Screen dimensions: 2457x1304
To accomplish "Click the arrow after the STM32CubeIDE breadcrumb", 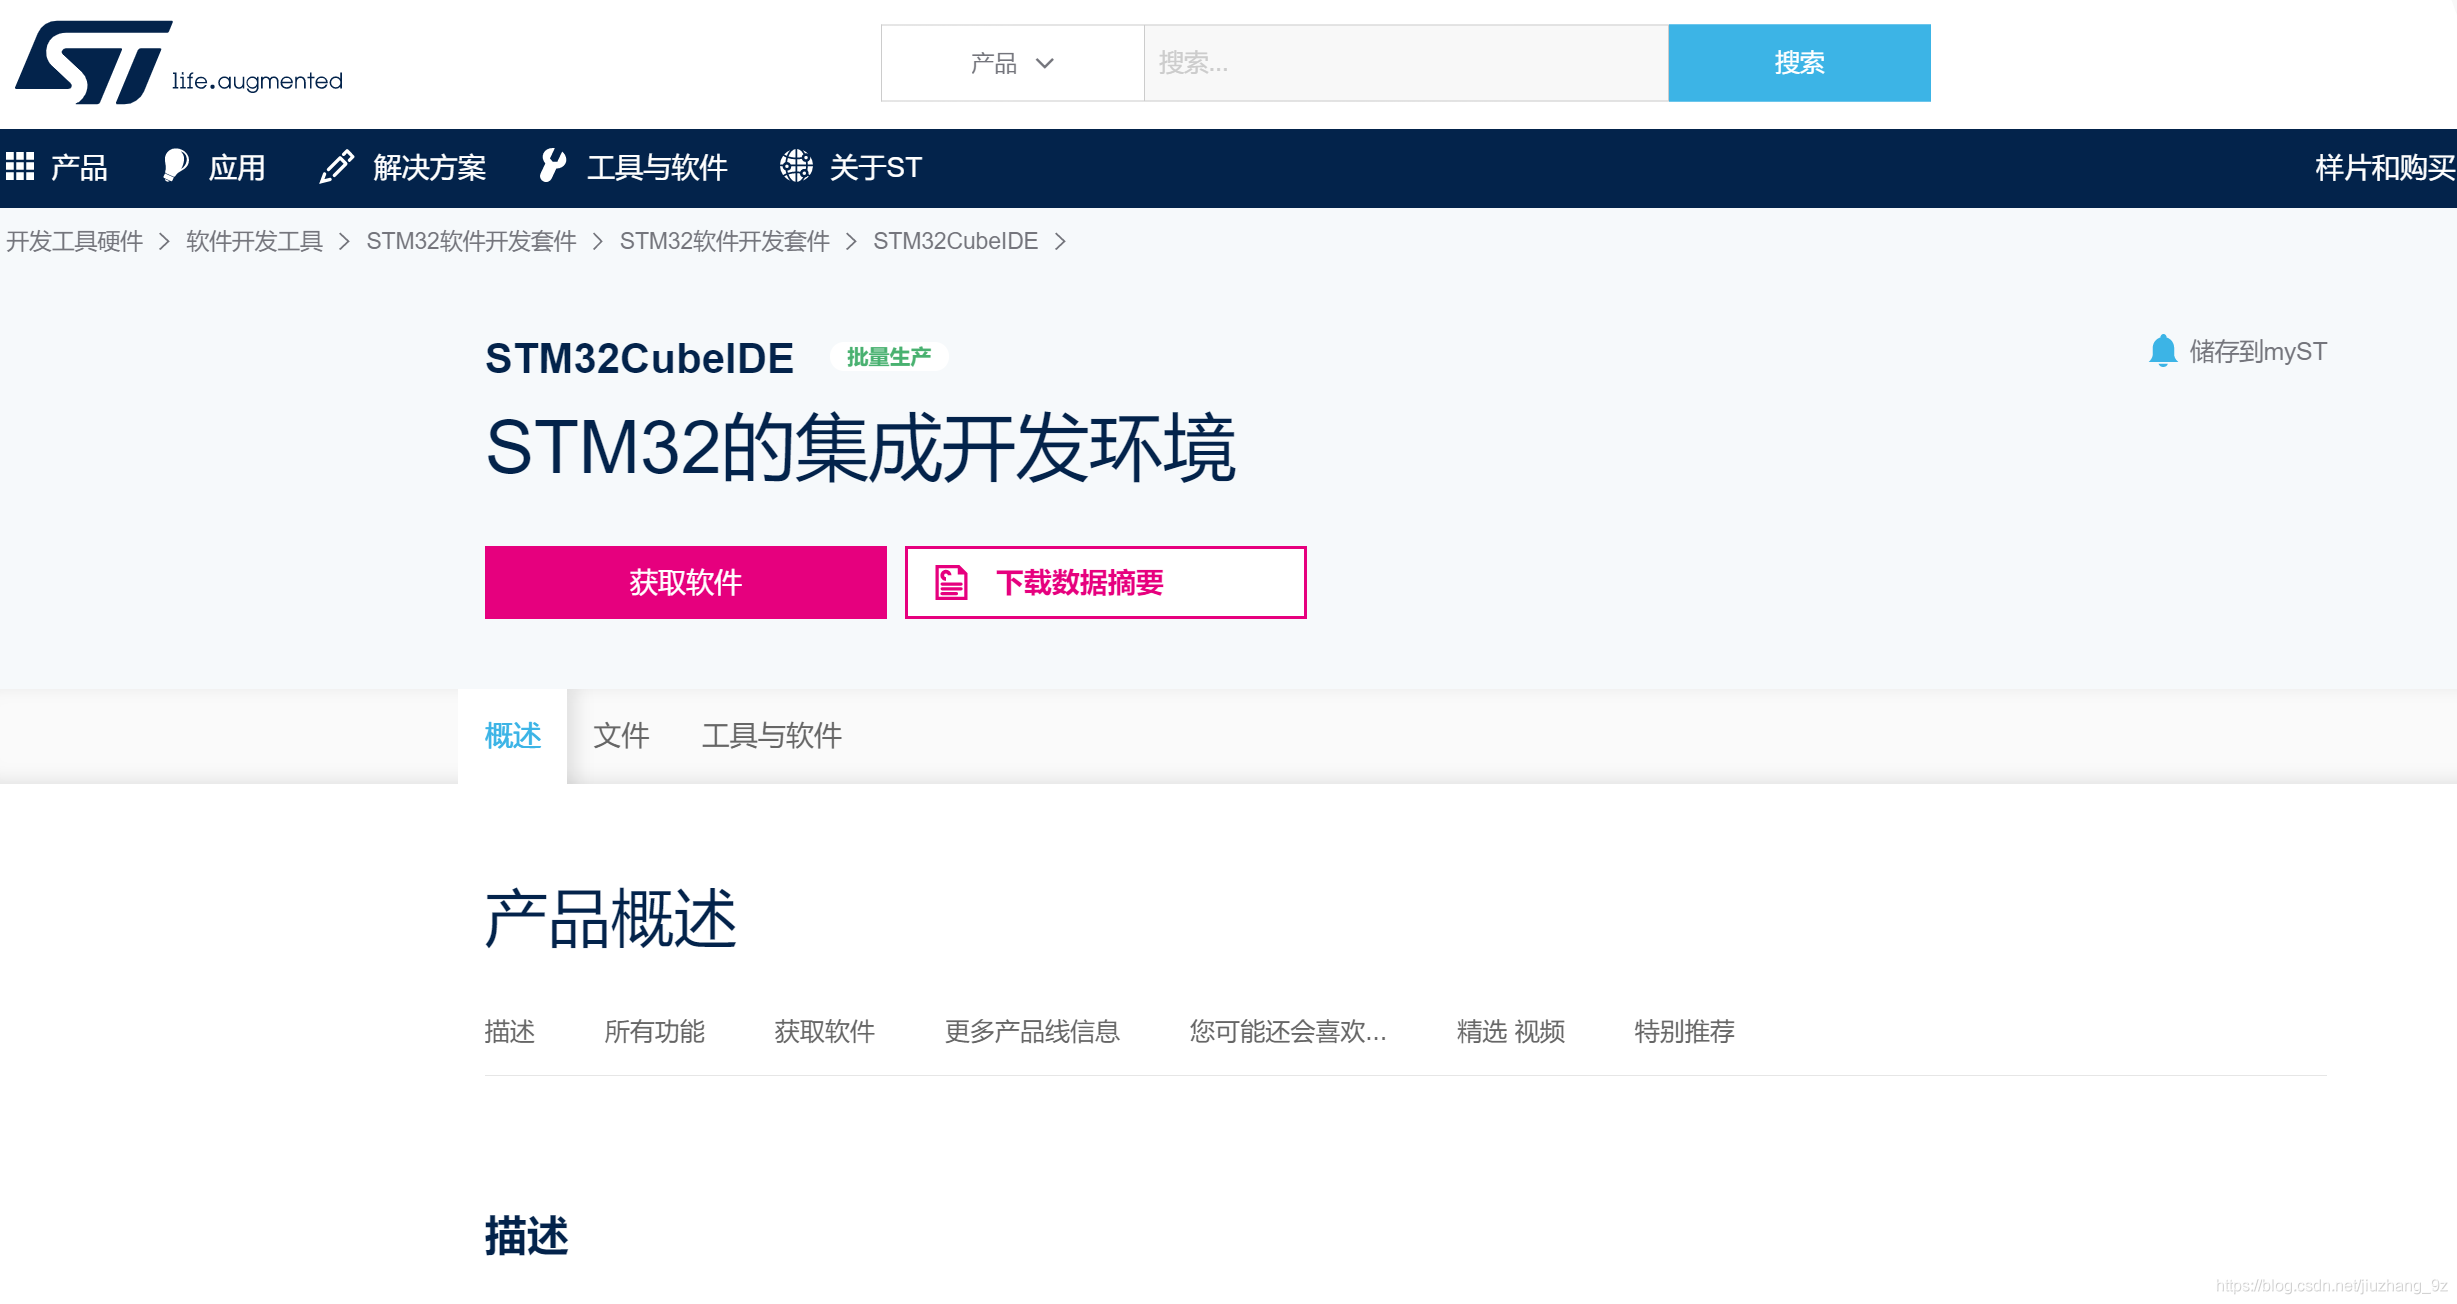I will tap(1060, 241).
